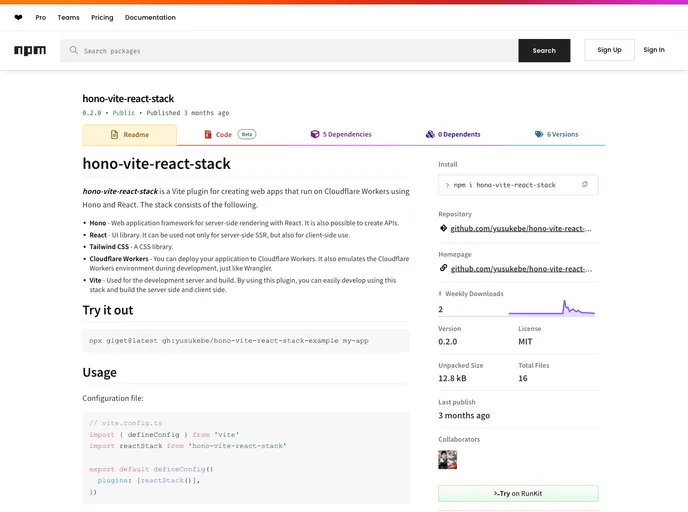688x512 pixels.
Task: Click the weekly downloads count 2
Action: click(441, 309)
